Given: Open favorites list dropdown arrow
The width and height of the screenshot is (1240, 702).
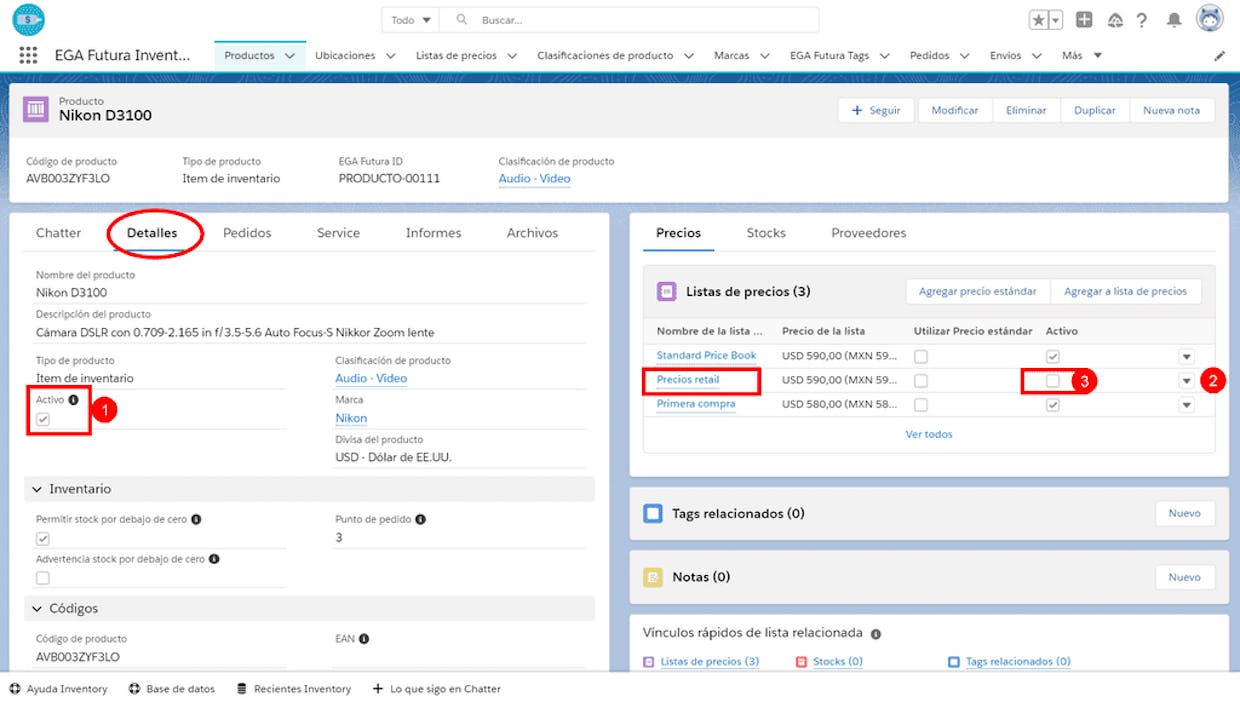Looking at the screenshot, I should point(1055,20).
